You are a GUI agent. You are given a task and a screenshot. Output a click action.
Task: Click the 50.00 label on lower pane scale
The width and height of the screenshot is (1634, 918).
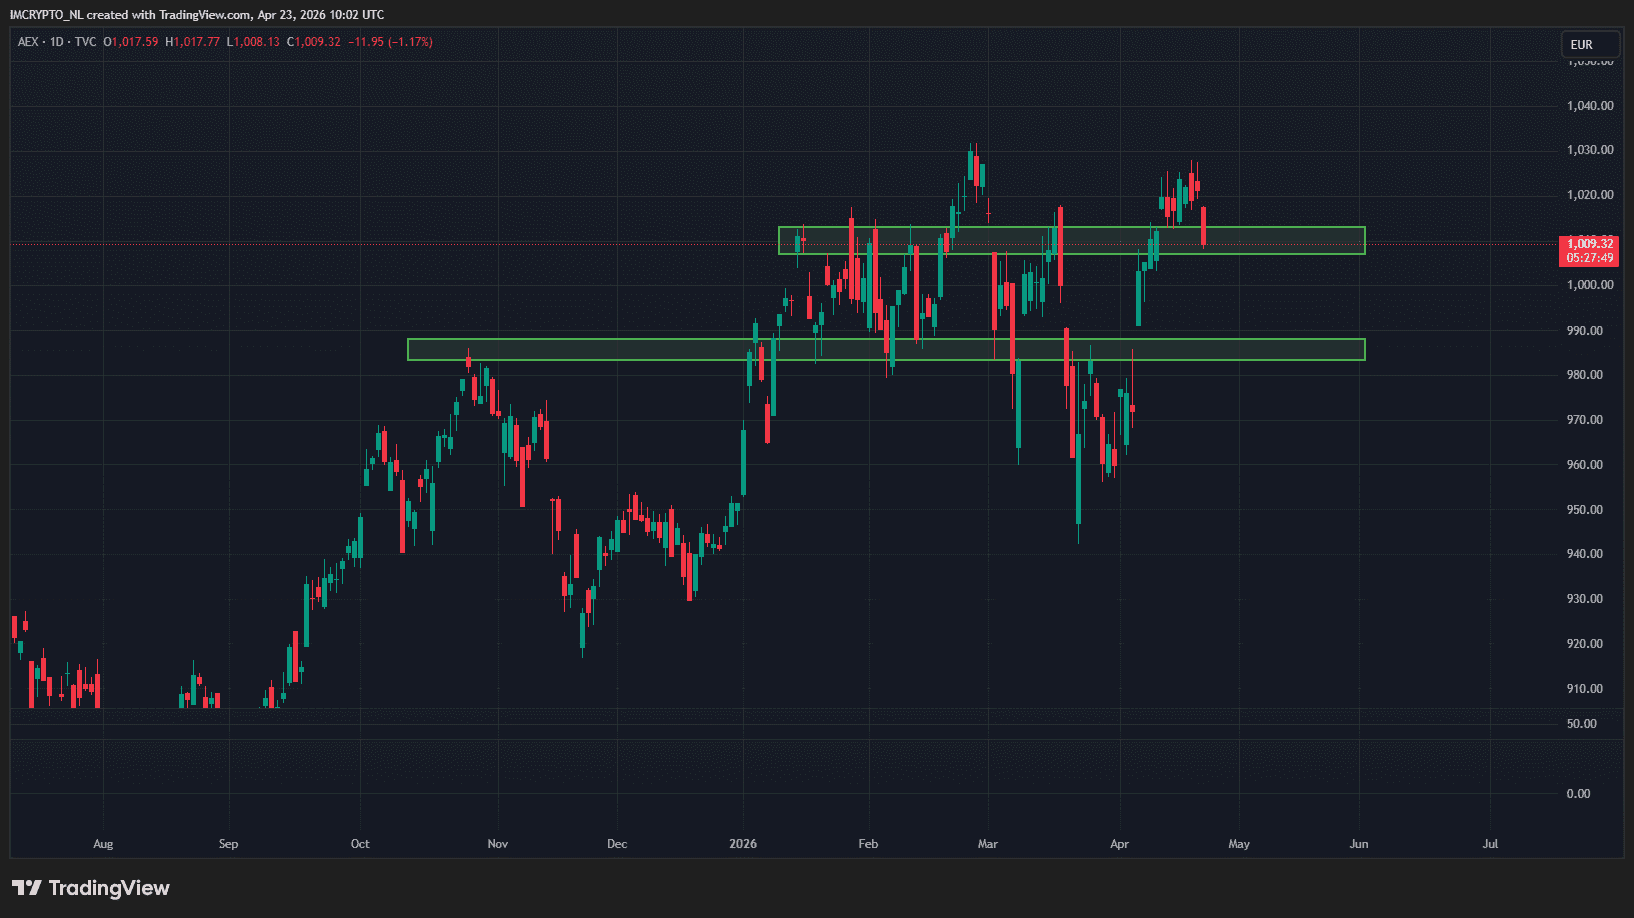pos(1581,724)
